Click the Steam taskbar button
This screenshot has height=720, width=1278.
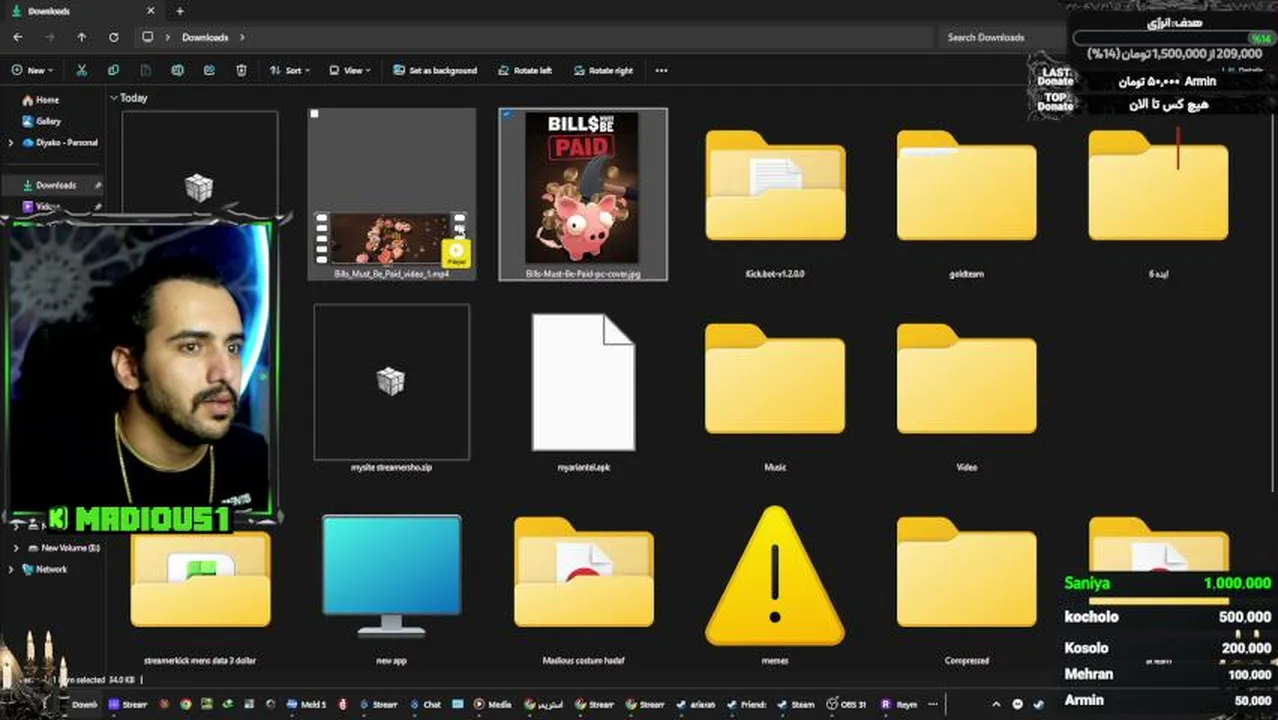click(x=797, y=704)
